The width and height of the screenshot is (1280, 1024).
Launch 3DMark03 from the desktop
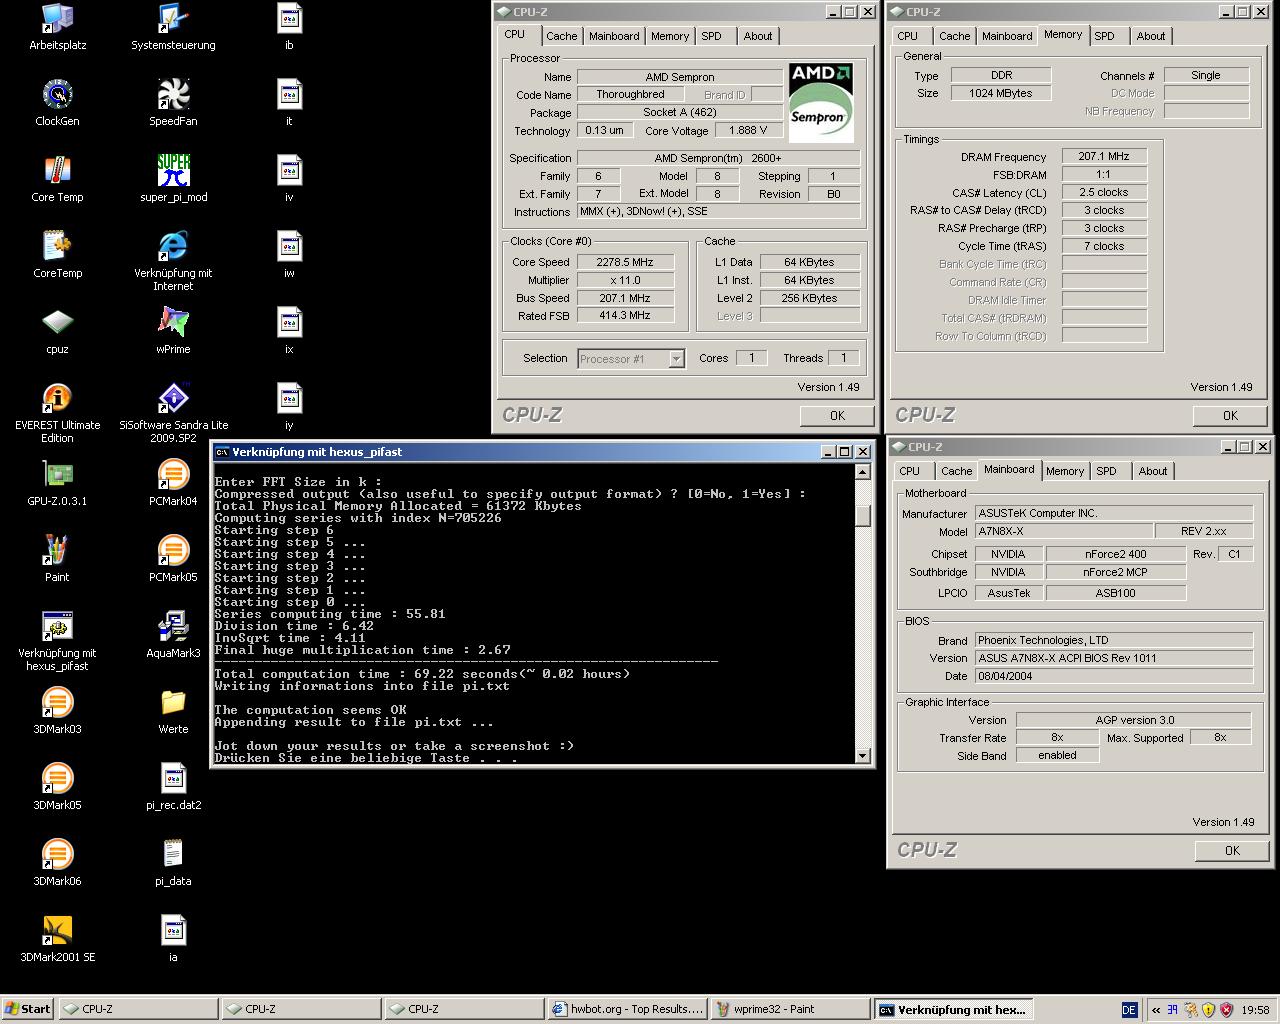(57, 710)
